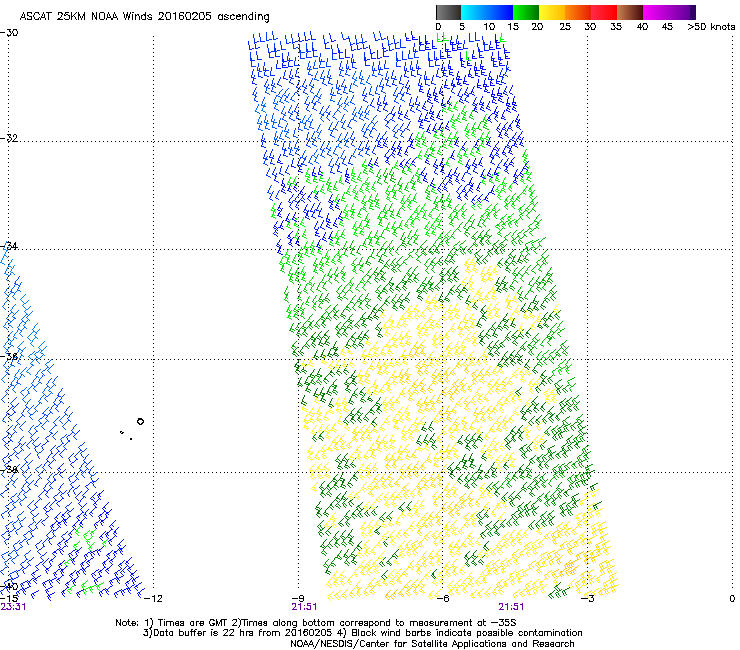Click the orange 25-30 knots legend swatch
Screen dimensions: 740x650
tap(578, 12)
